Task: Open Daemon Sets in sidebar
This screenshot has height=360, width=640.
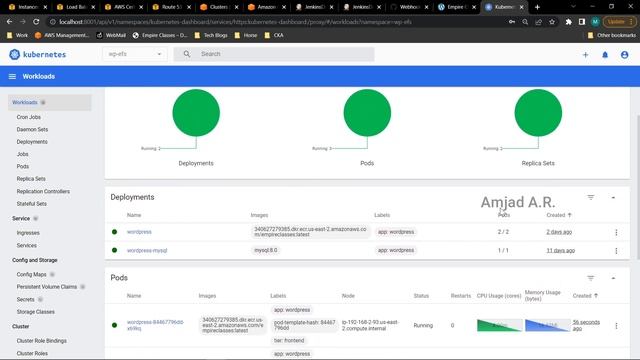Action: 32,129
